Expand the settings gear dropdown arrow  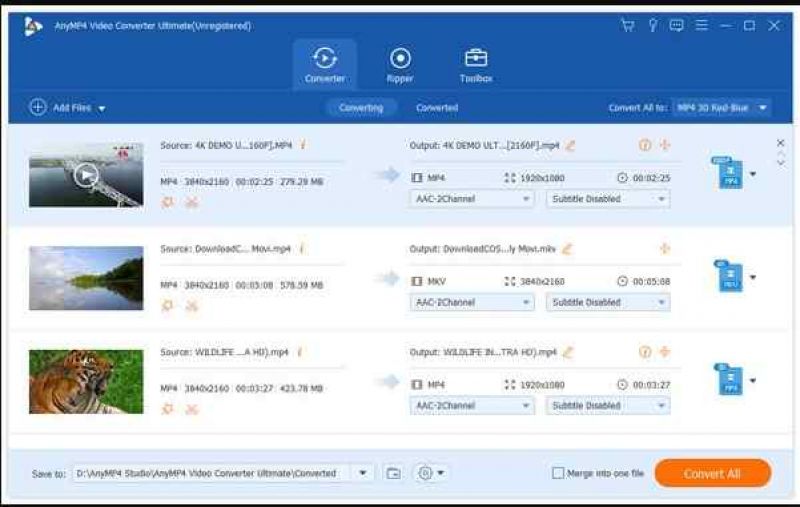(x=441, y=473)
